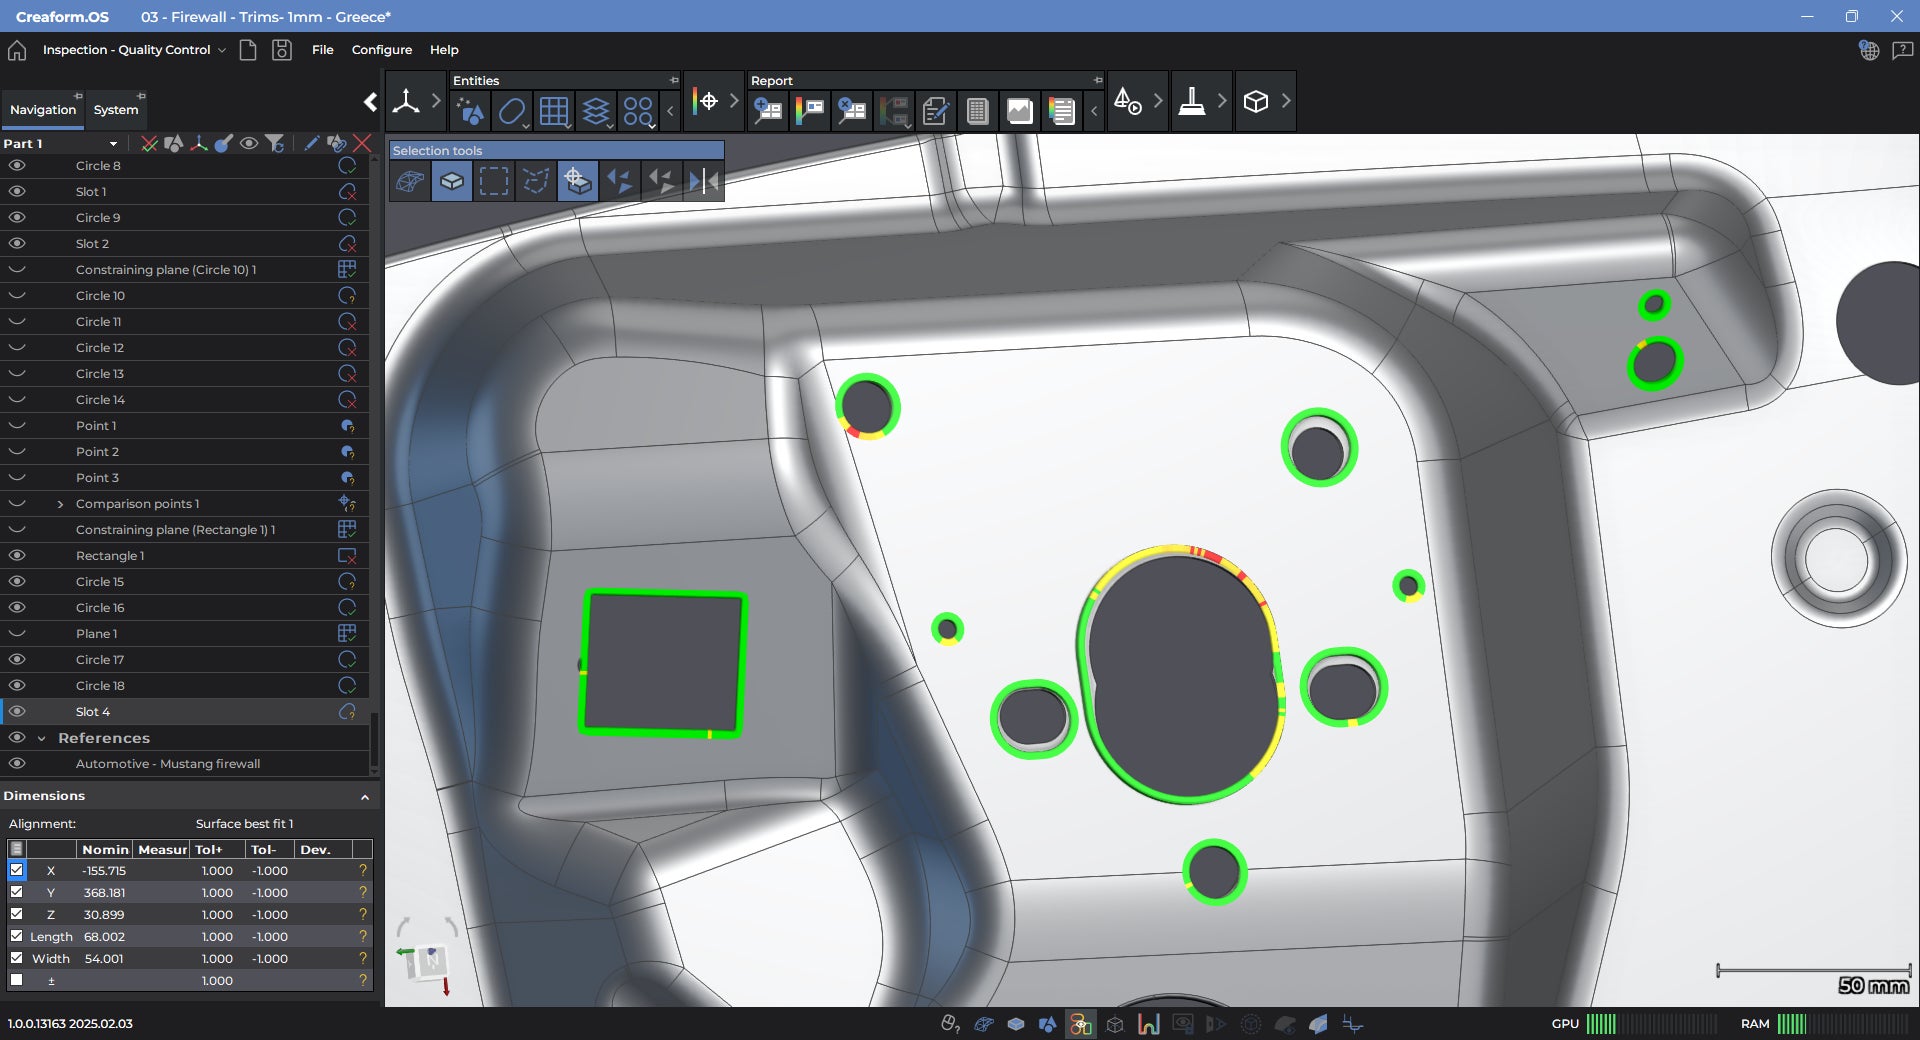Select the grid plane entity tool
The image size is (1920, 1040).
[553, 111]
